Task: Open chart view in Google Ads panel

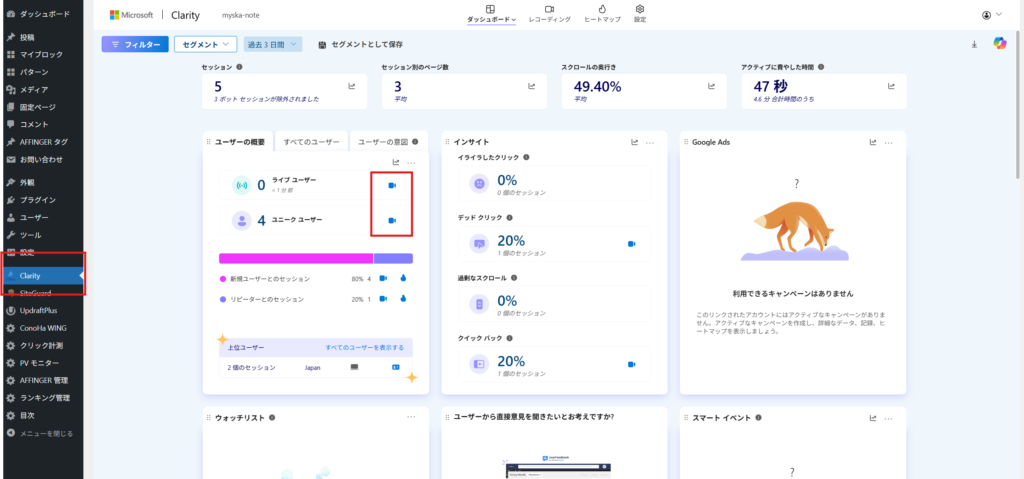Action: [x=872, y=142]
